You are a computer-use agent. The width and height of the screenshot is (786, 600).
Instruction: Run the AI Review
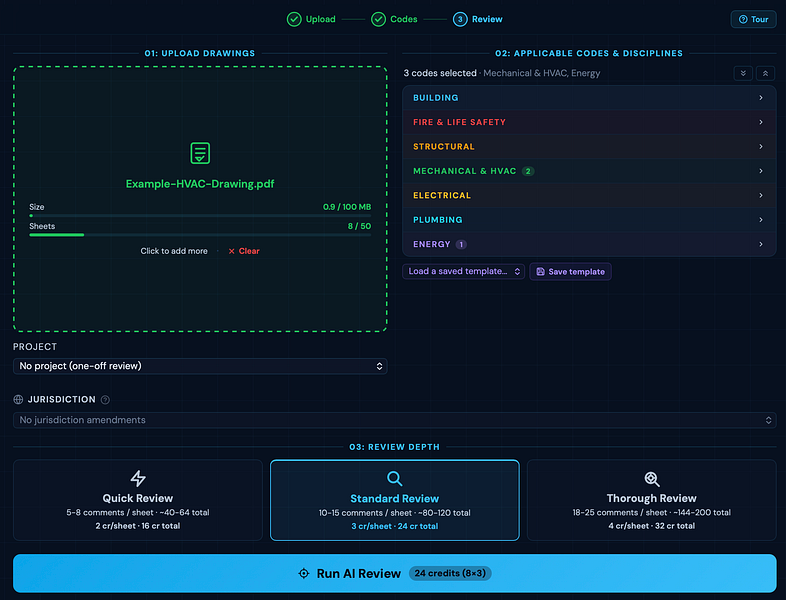[x=395, y=573]
